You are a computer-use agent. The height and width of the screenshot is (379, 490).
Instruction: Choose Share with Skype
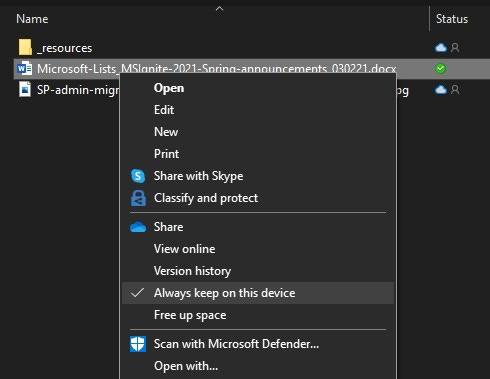258,176
